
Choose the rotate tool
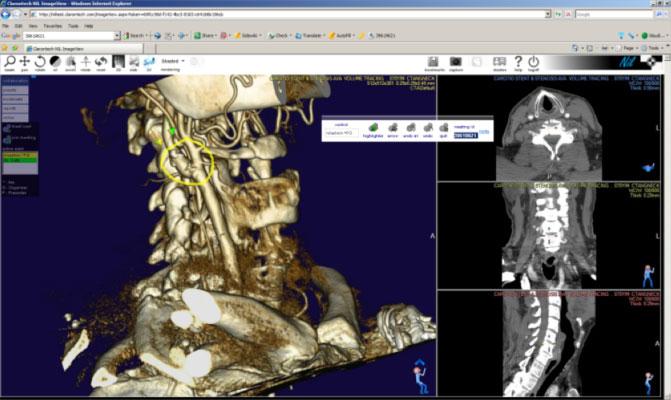click(39, 63)
